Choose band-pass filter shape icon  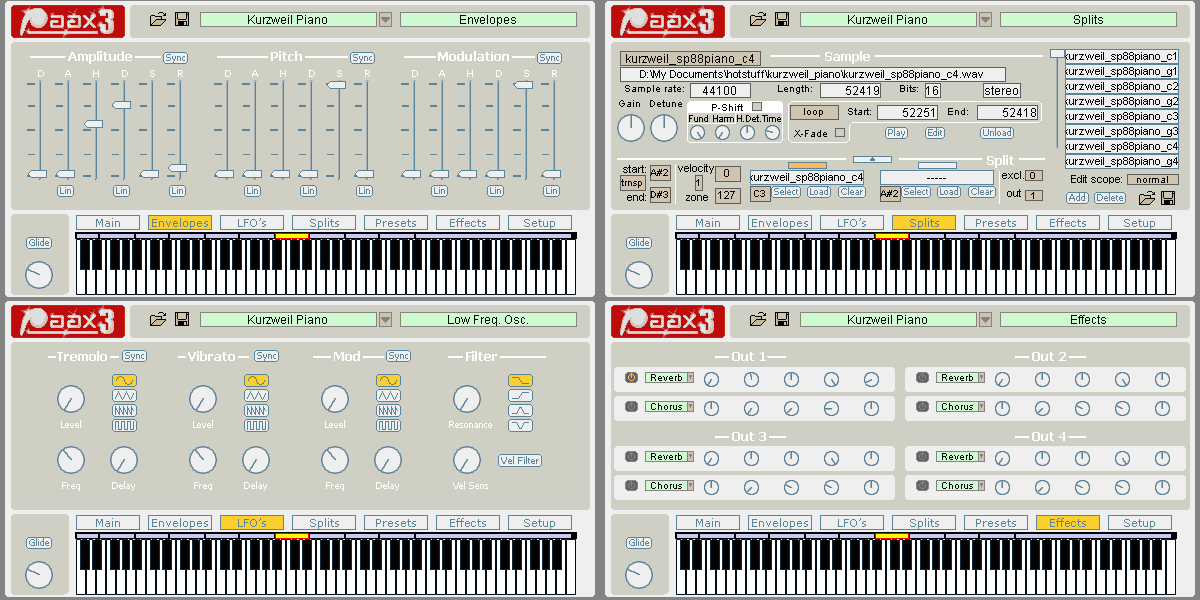tap(520, 410)
